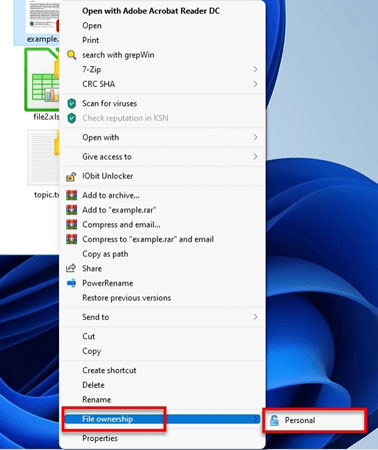Select the example PDF file thumbnail

point(43,17)
